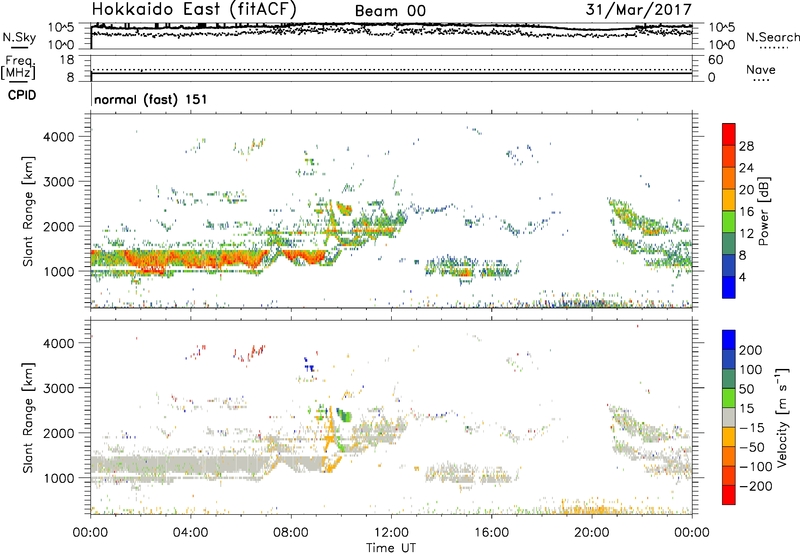The width and height of the screenshot is (800, 554).
Task: Click the '3000' tick on velocity panel
Action: (x=59, y=388)
